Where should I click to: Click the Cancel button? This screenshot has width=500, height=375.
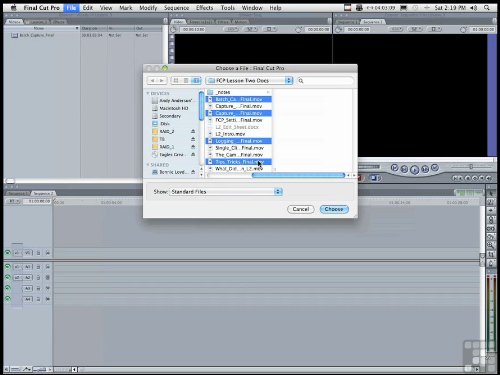click(301, 209)
